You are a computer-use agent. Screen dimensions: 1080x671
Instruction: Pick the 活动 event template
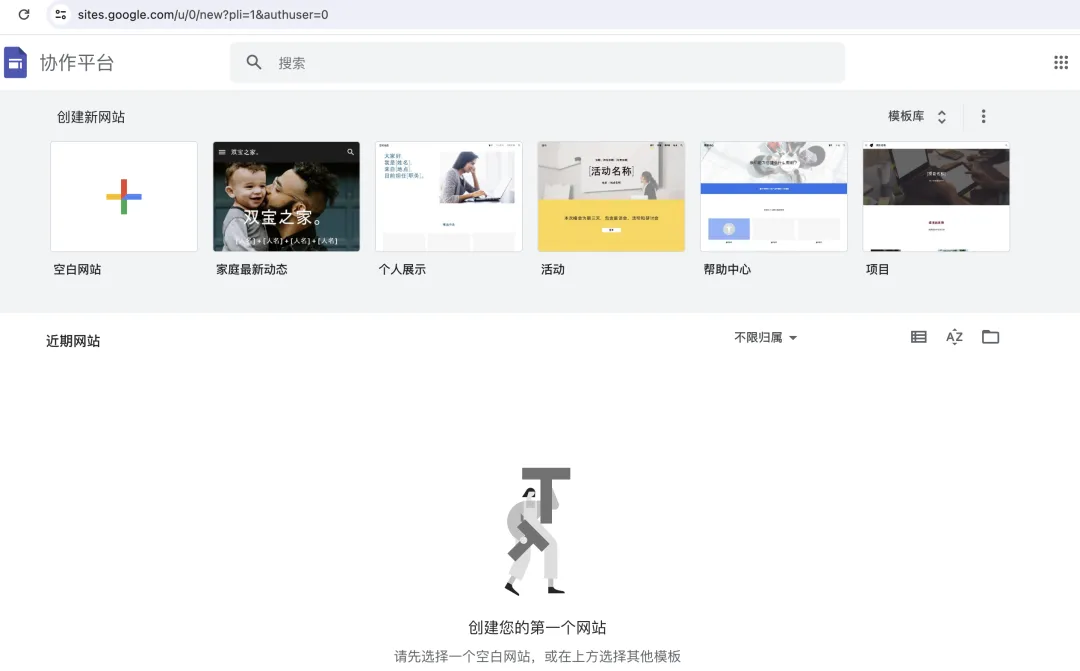pyautogui.click(x=611, y=196)
